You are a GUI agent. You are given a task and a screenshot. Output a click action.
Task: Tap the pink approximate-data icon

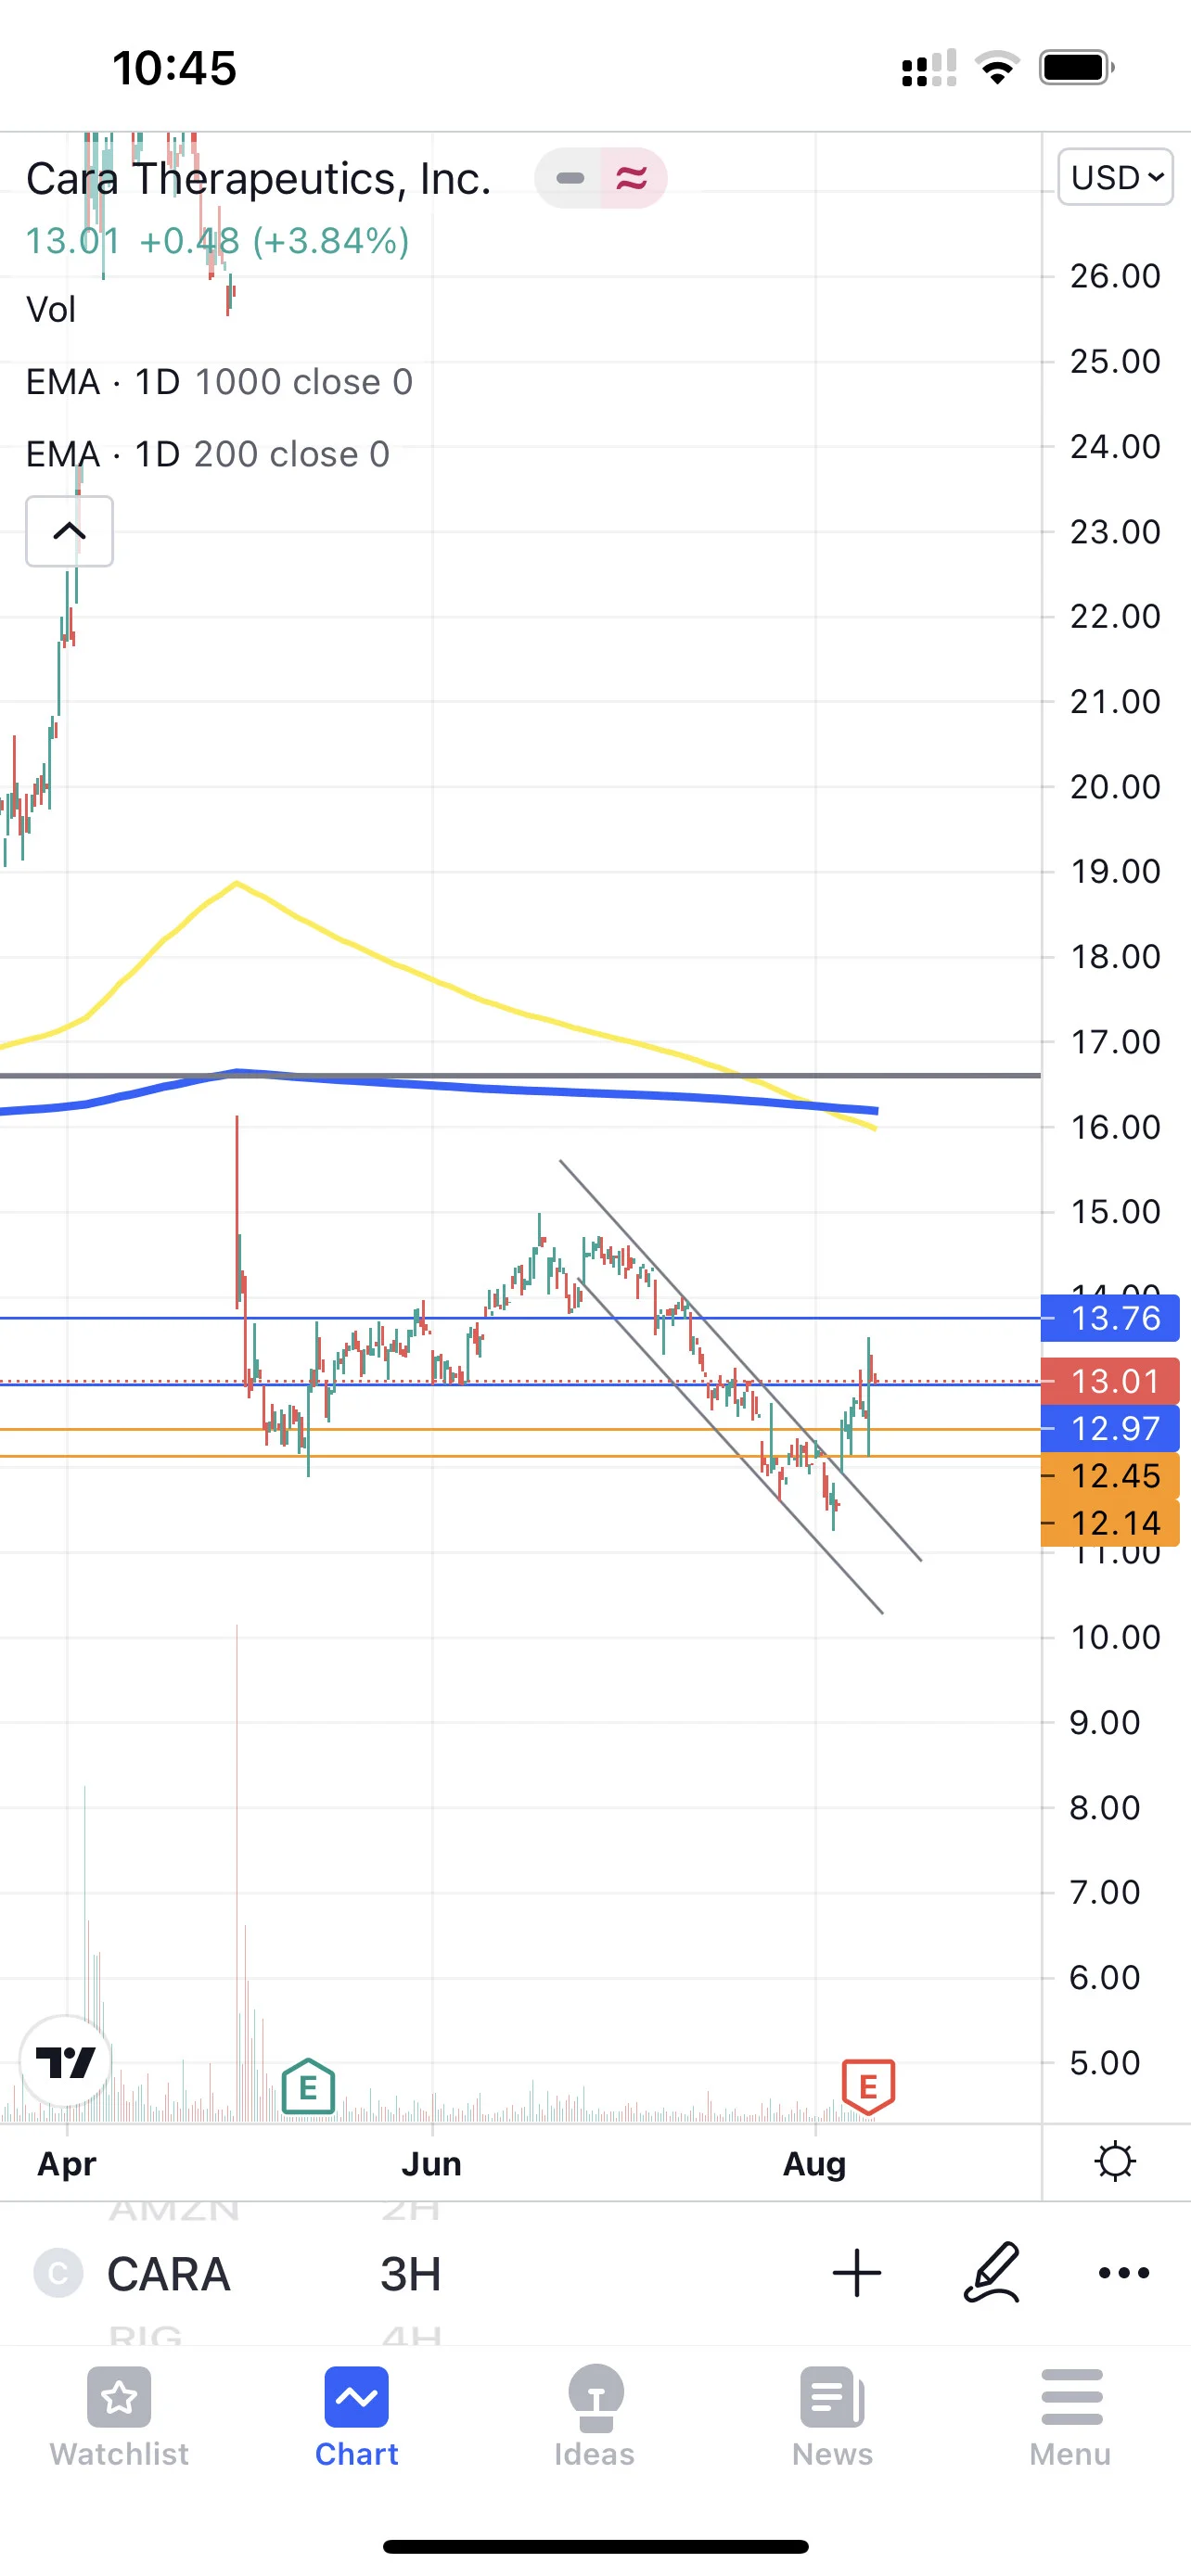coord(632,178)
